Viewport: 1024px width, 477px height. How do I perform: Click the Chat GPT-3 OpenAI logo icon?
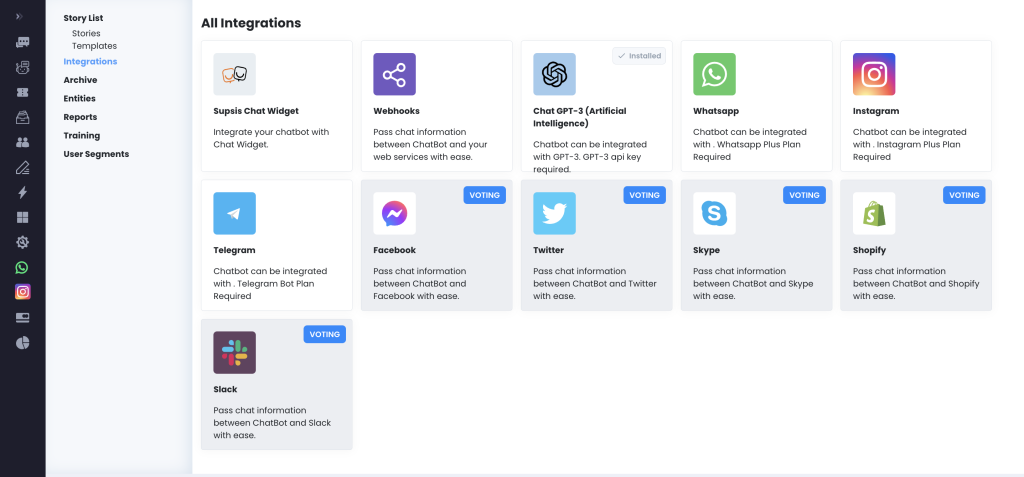point(554,74)
